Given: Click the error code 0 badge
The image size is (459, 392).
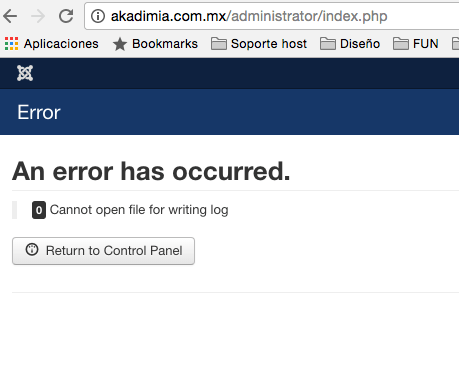Looking at the screenshot, I should (39, 210).
